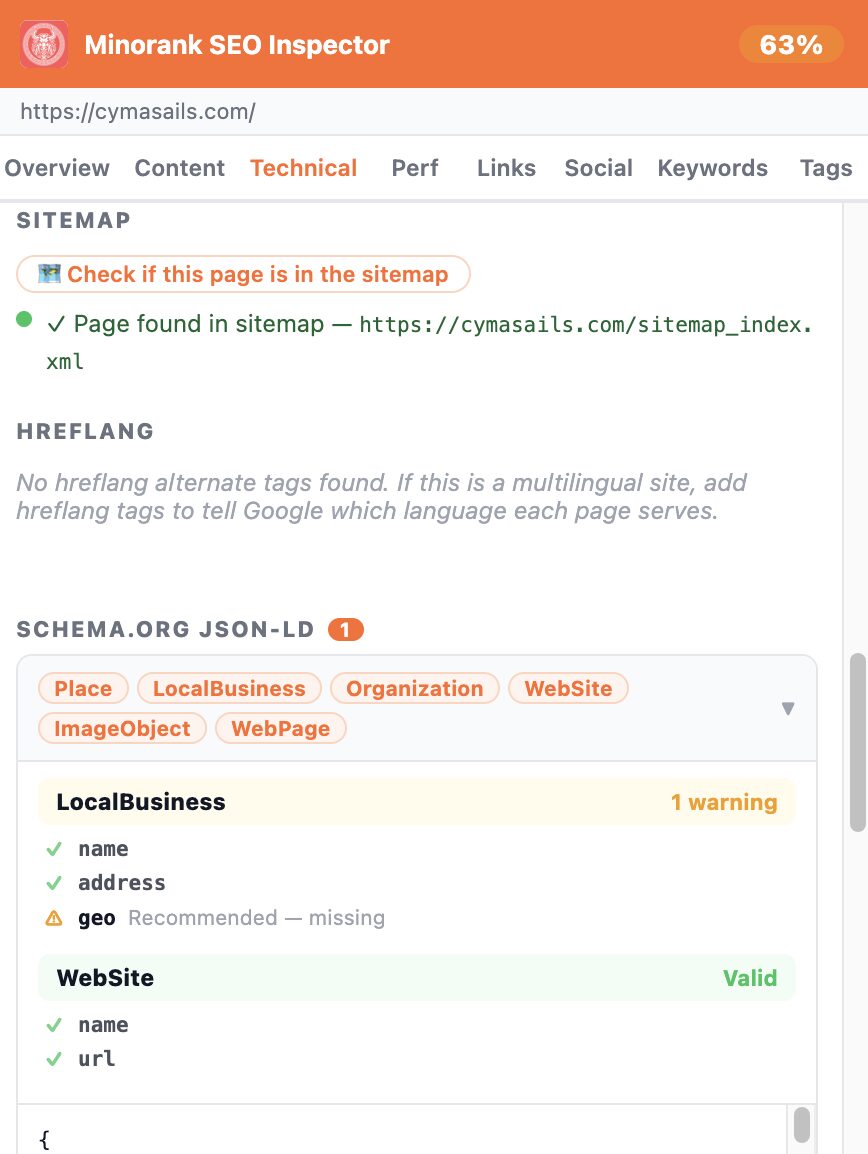Click the HREFLANG section heading
The height and width of the screenshot is (1154, 868).
pyautogui.click(x=85, y=431)
